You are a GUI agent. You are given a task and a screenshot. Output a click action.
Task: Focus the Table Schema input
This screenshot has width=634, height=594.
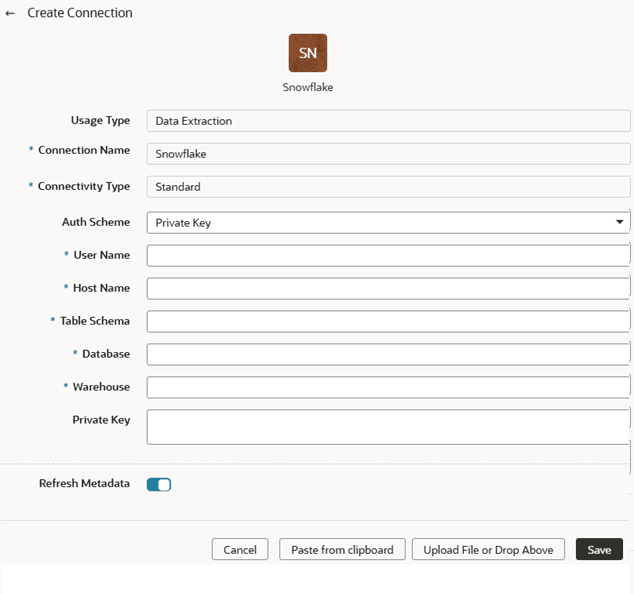coord(388,321)
